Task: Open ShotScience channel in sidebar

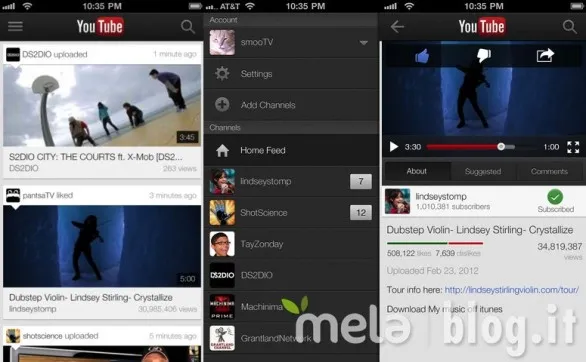Action: click(x=291, y=213)
